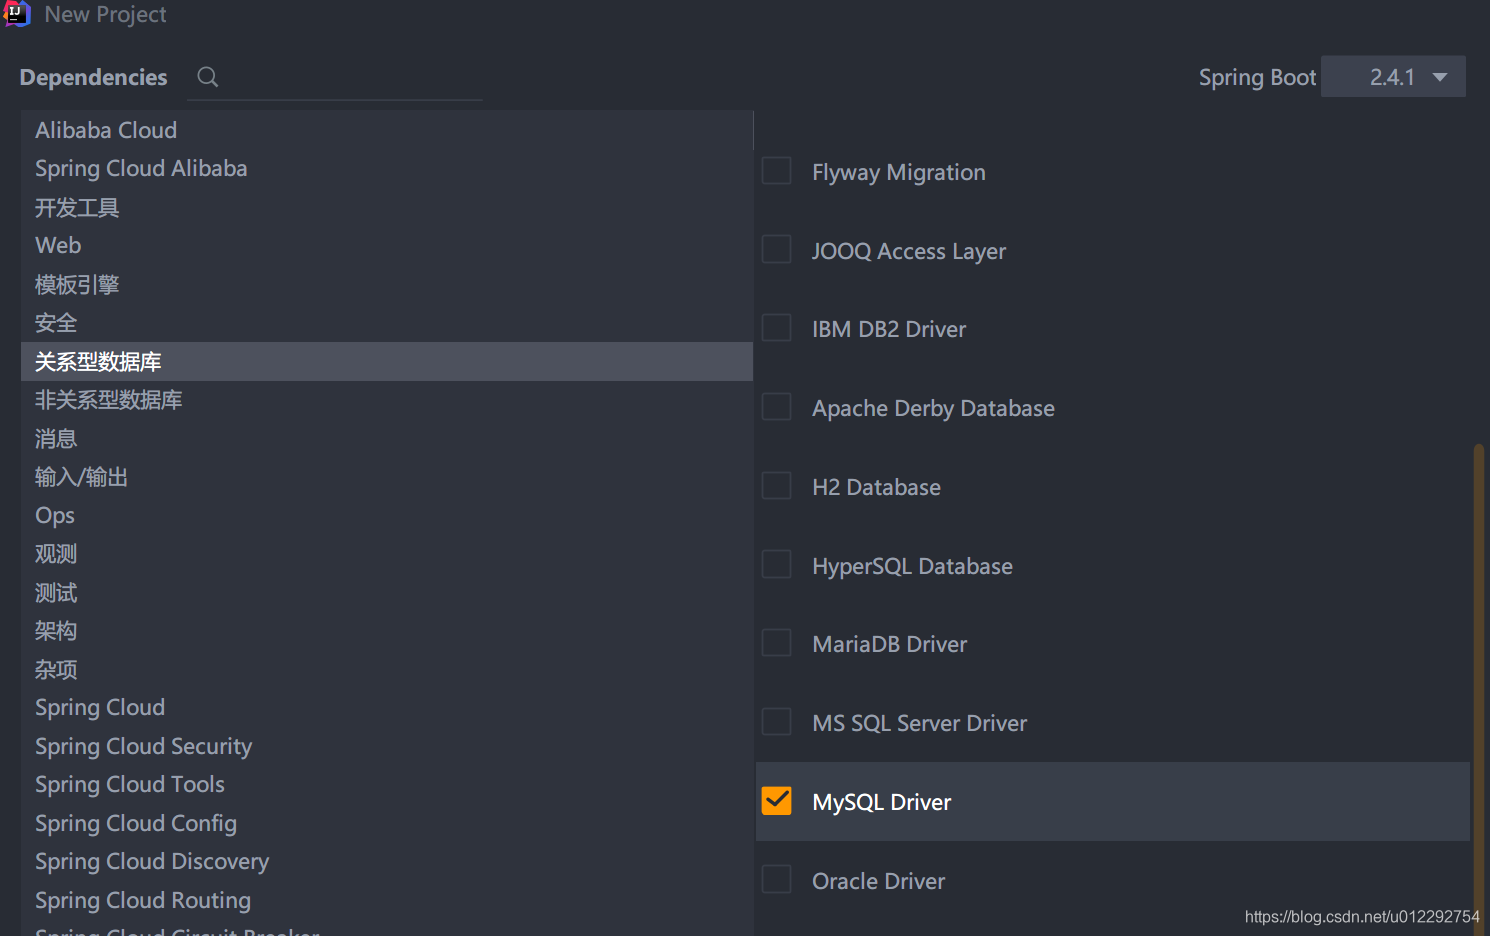Enable the H2 Database checkbox

pos(777,486)
